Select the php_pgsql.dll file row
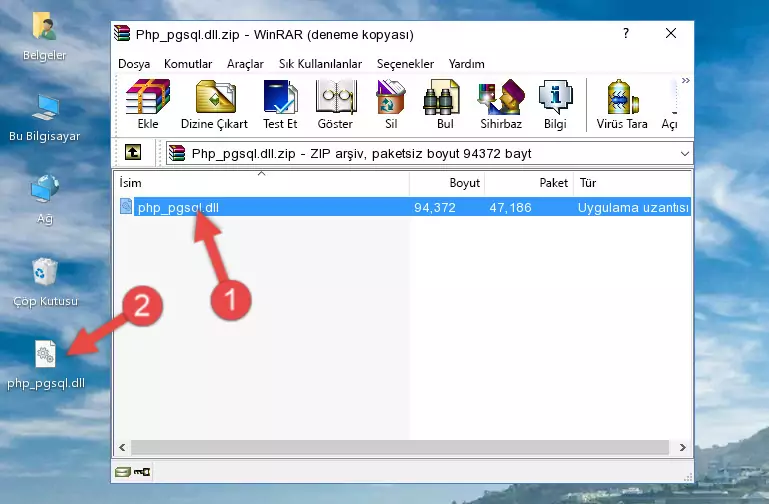This screenshot has width=769, height=504. [x=405, y=207]
